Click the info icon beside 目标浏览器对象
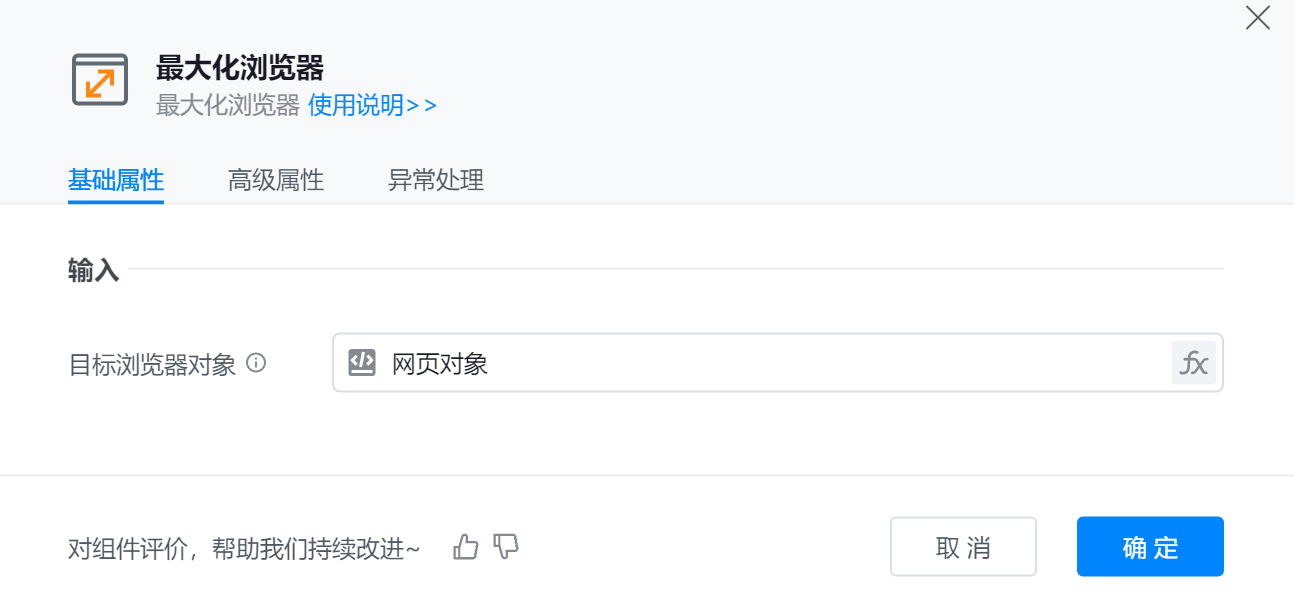The width and height of the screenshot is (1294, 608). (x=256, y=363)
